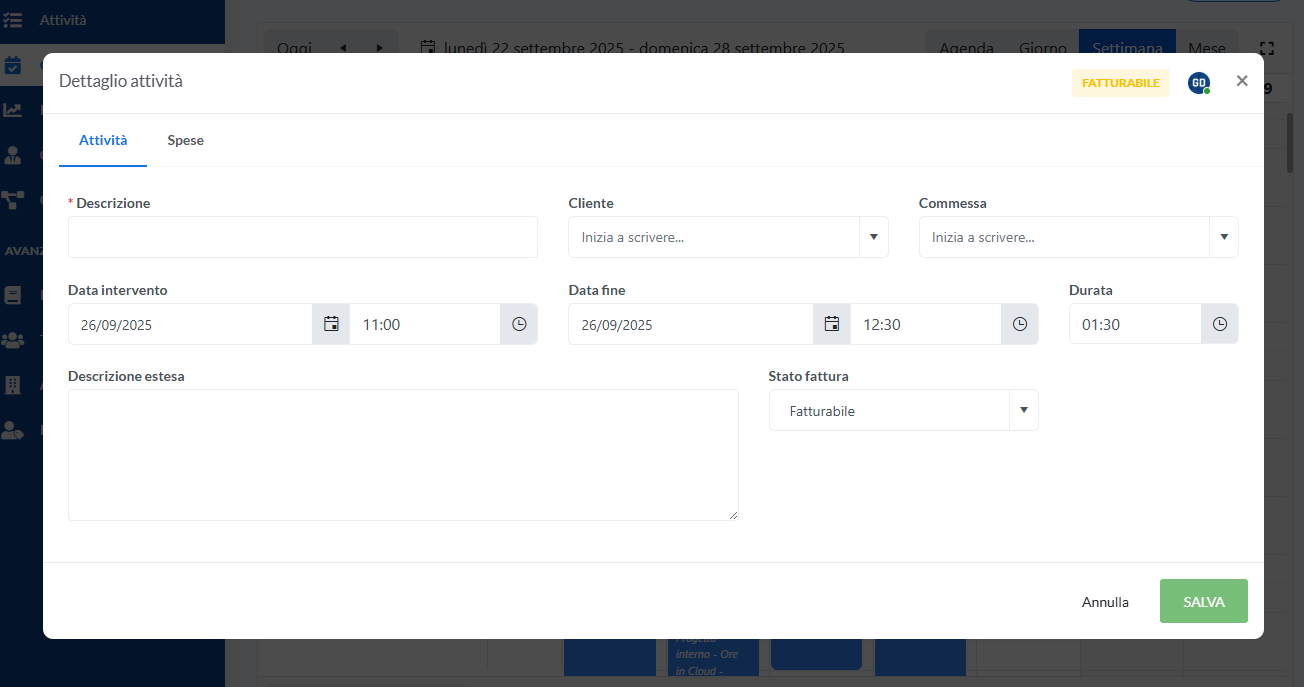The width and height of the screenshot is (1304, 687).
Task: Open the Data fine time picker
Action: (x=1019, y=324)
